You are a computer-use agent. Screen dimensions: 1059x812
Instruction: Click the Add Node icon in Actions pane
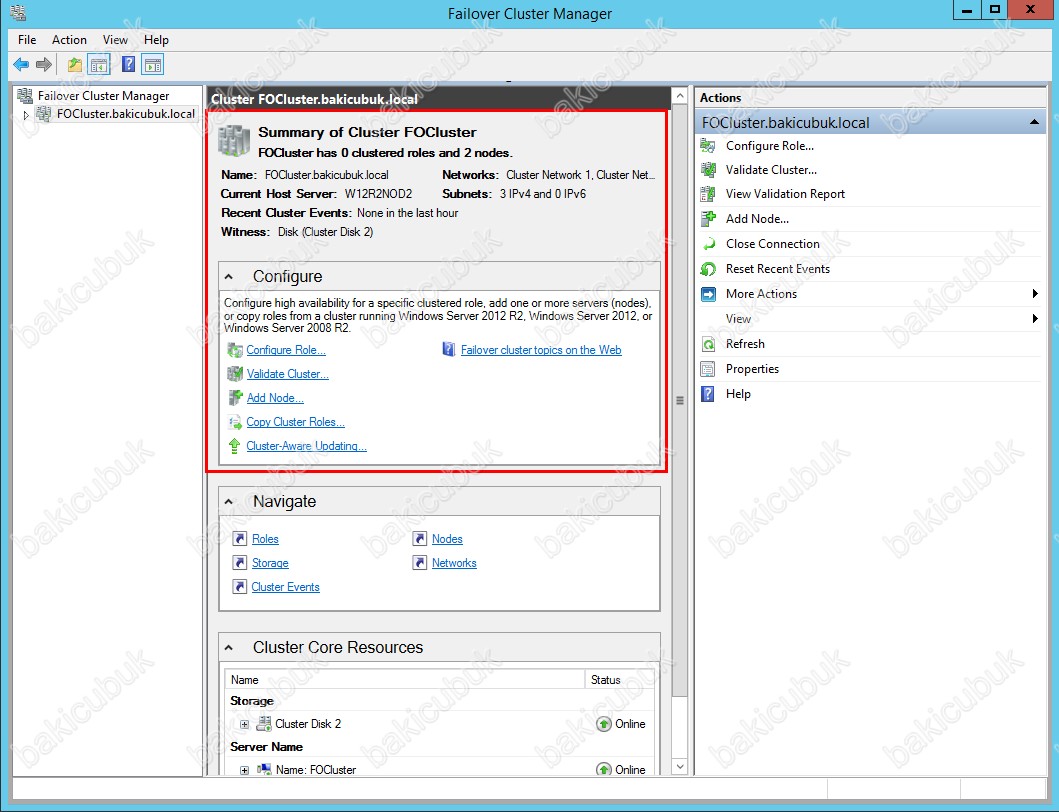point(708,219)
